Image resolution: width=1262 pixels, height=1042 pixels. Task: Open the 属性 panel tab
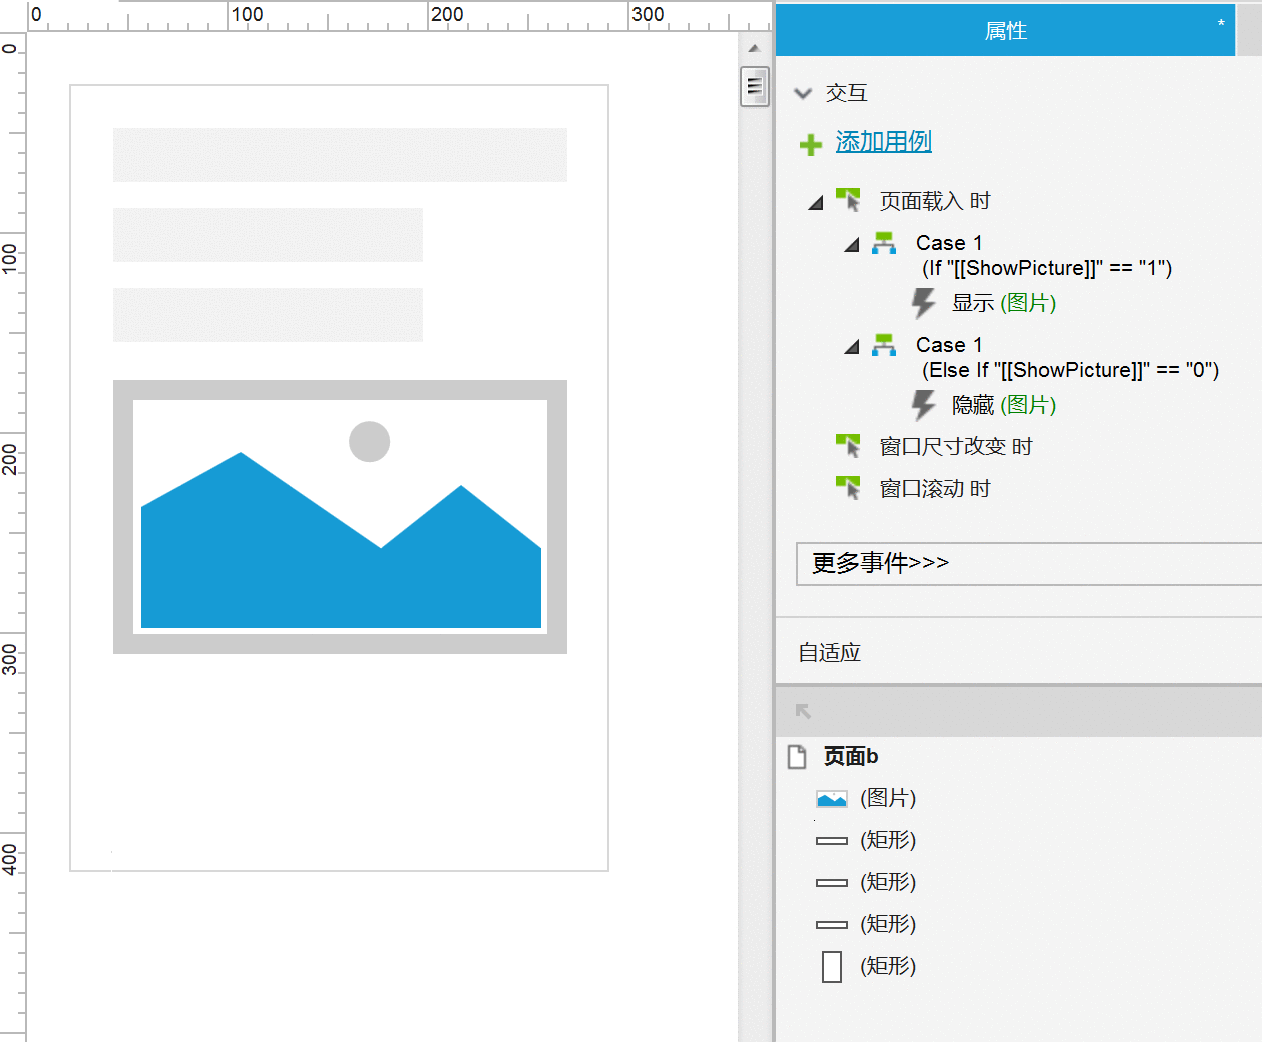pos(1006,30)
